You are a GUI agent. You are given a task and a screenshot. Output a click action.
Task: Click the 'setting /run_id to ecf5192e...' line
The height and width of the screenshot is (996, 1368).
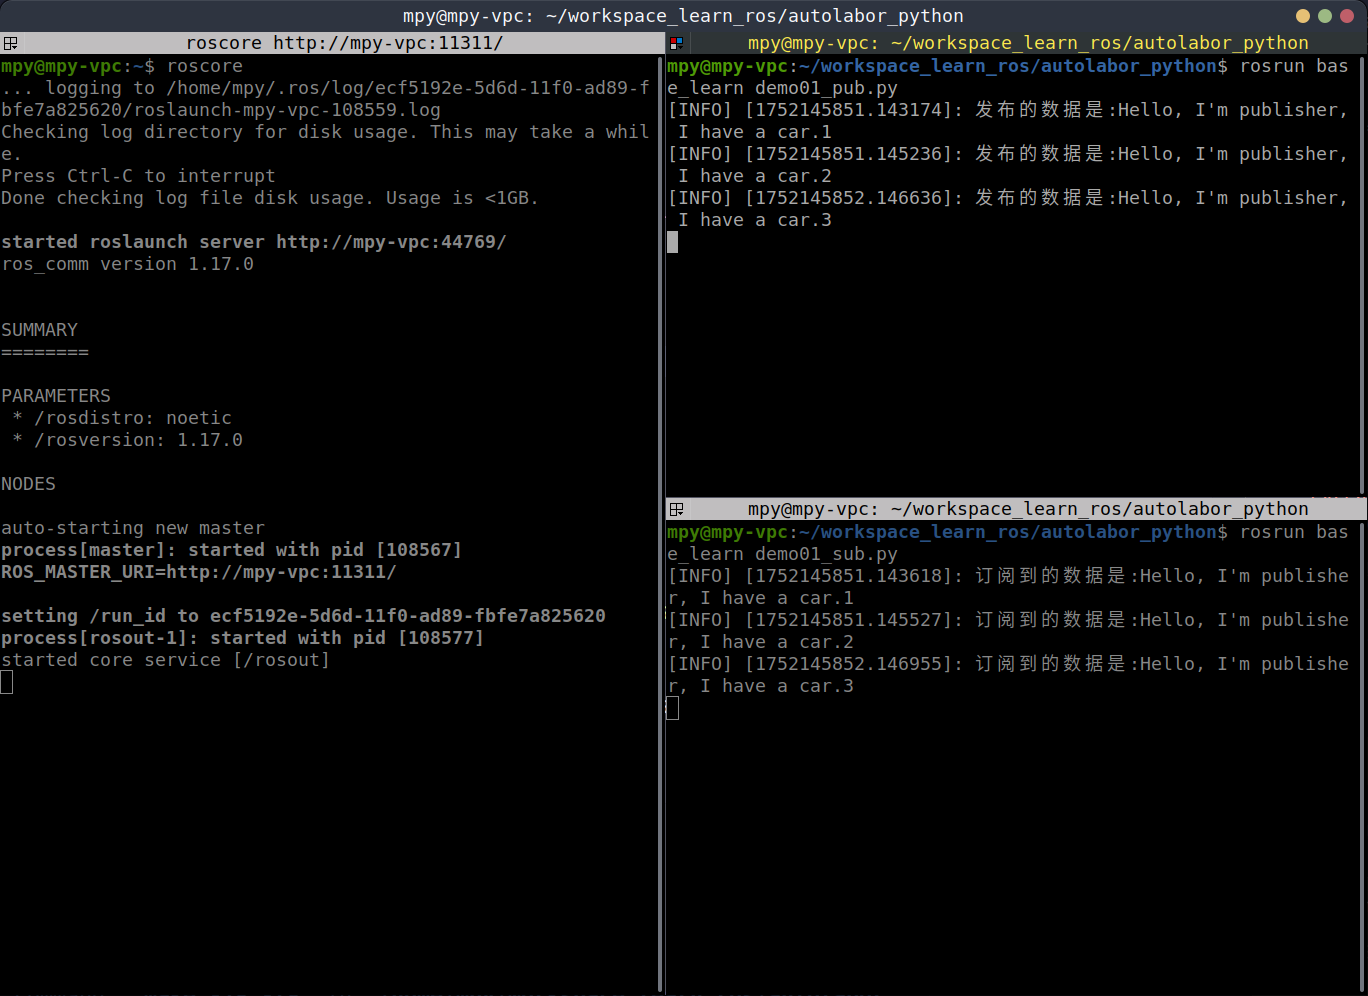pos(303,616)
